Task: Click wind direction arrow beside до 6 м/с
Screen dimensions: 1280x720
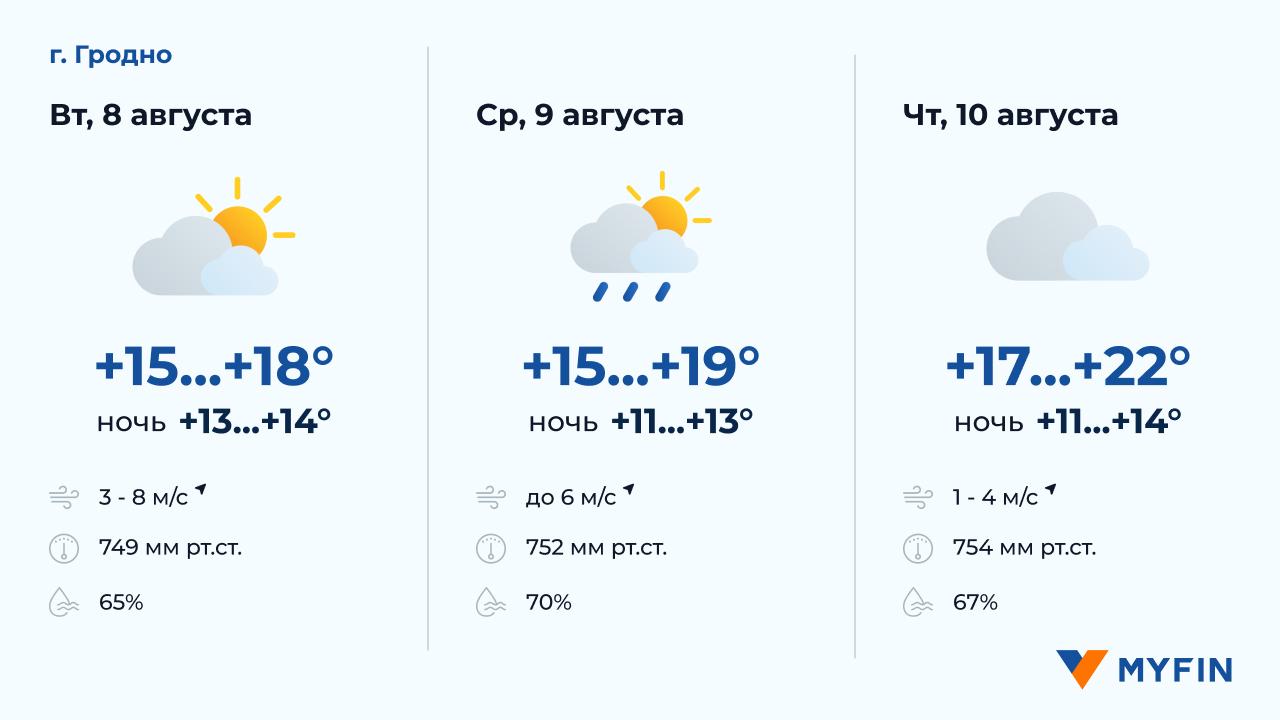Action: pyautogui.click(x=629, y=489)
